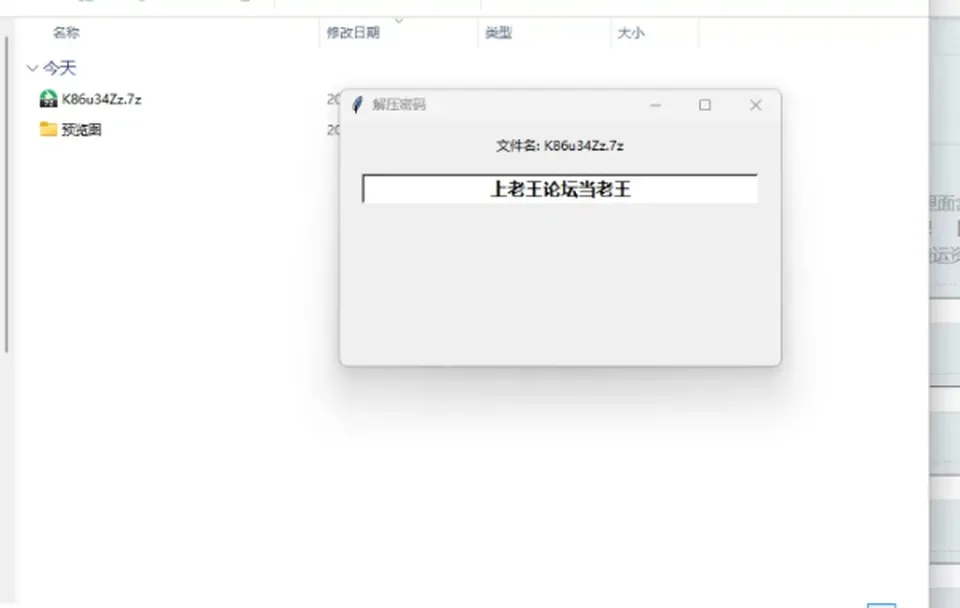Click the file explorer's left vertical scrollbar
Screen dimensions: 960x608
tap(7, 195)
